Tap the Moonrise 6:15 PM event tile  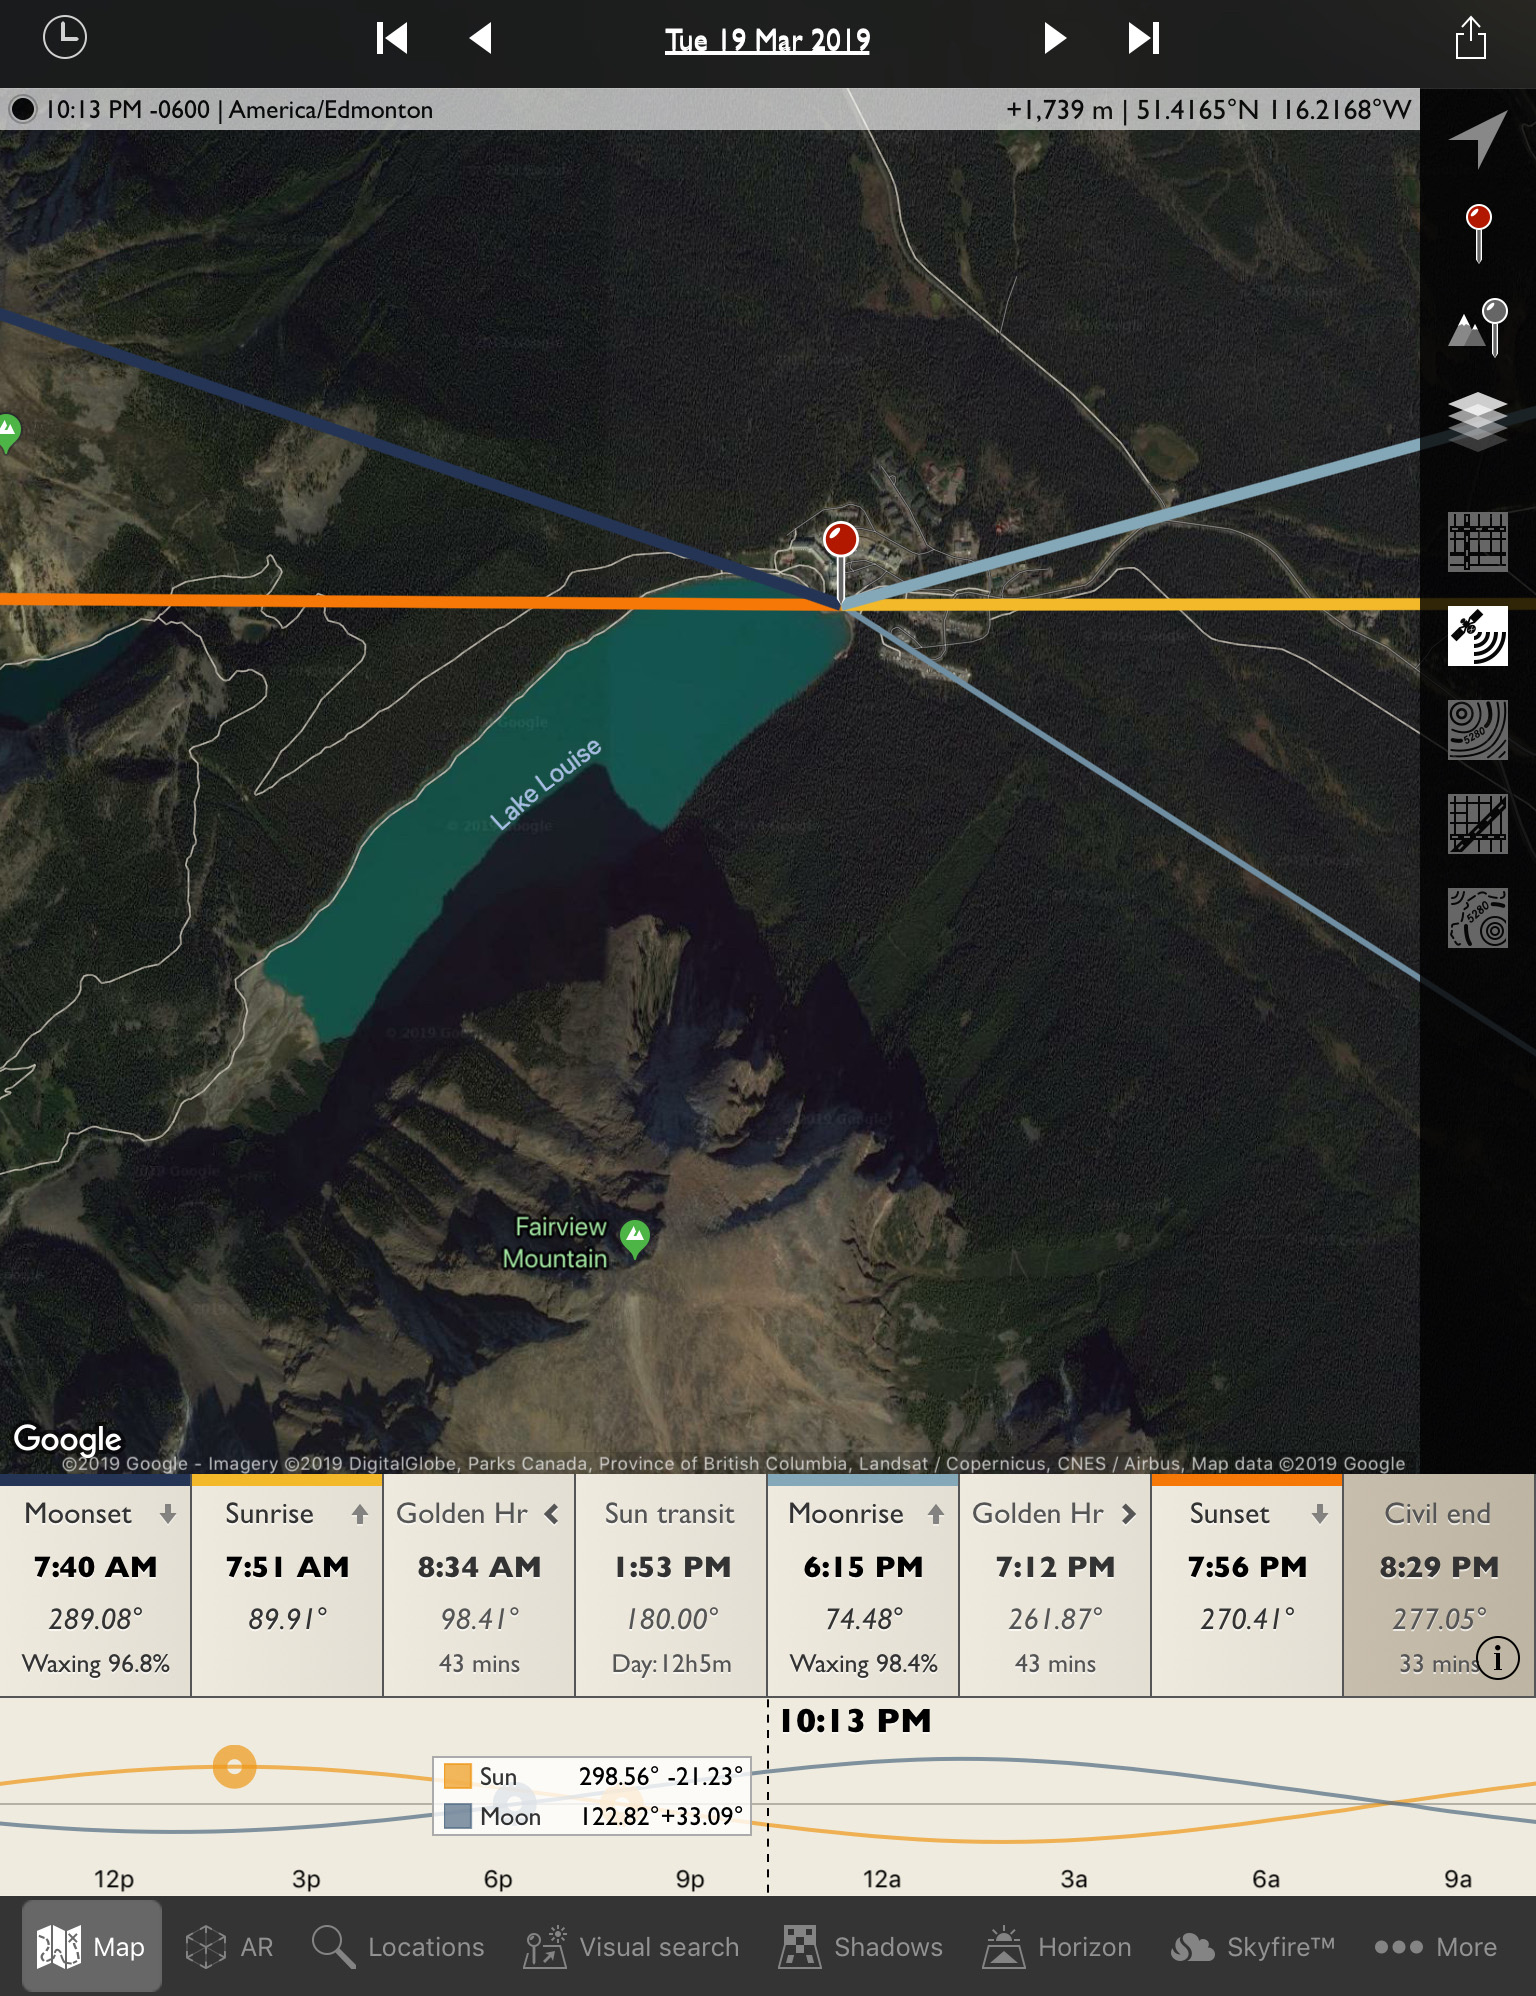pyautogui.click(x=863, y=1585)
